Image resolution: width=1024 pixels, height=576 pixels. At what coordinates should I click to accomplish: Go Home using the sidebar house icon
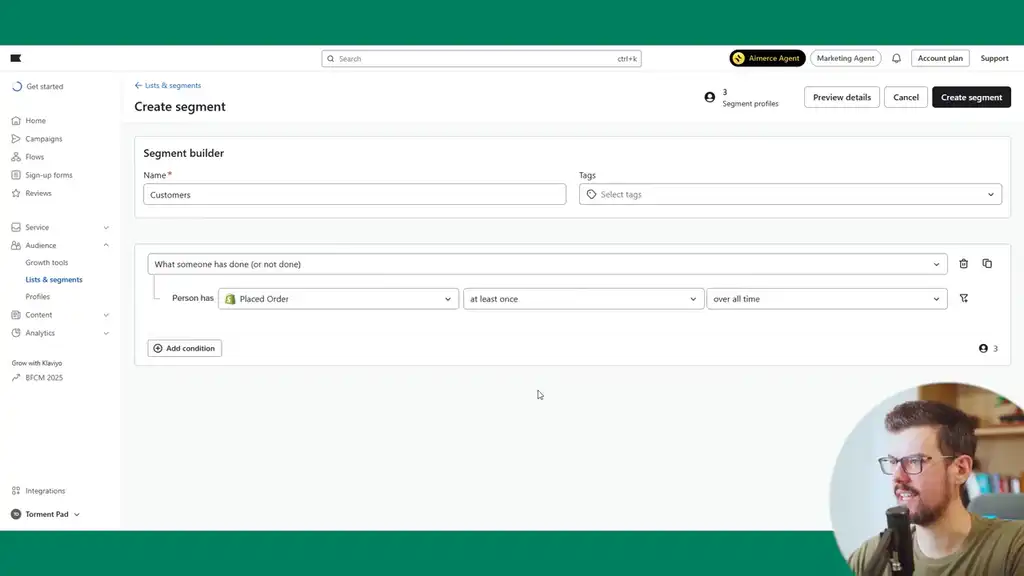point(15,120)
